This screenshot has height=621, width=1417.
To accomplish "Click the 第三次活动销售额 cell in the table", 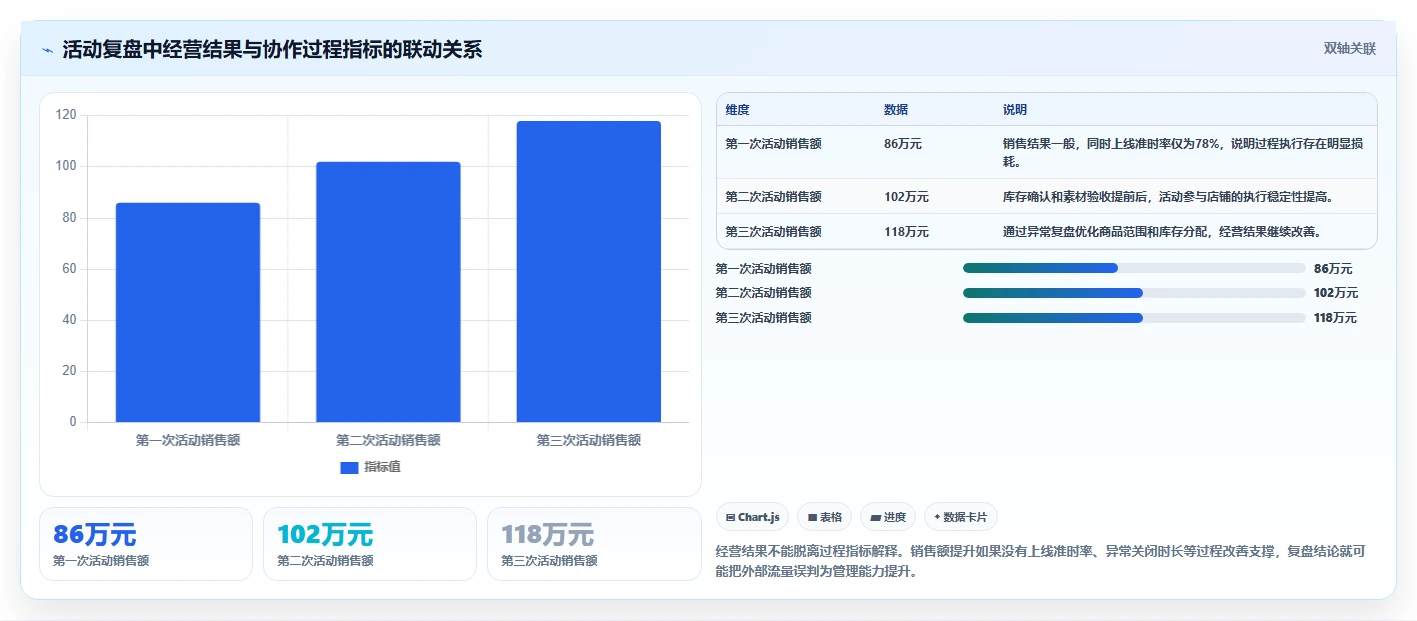I will pyautogui.click(x=774, y=232).
